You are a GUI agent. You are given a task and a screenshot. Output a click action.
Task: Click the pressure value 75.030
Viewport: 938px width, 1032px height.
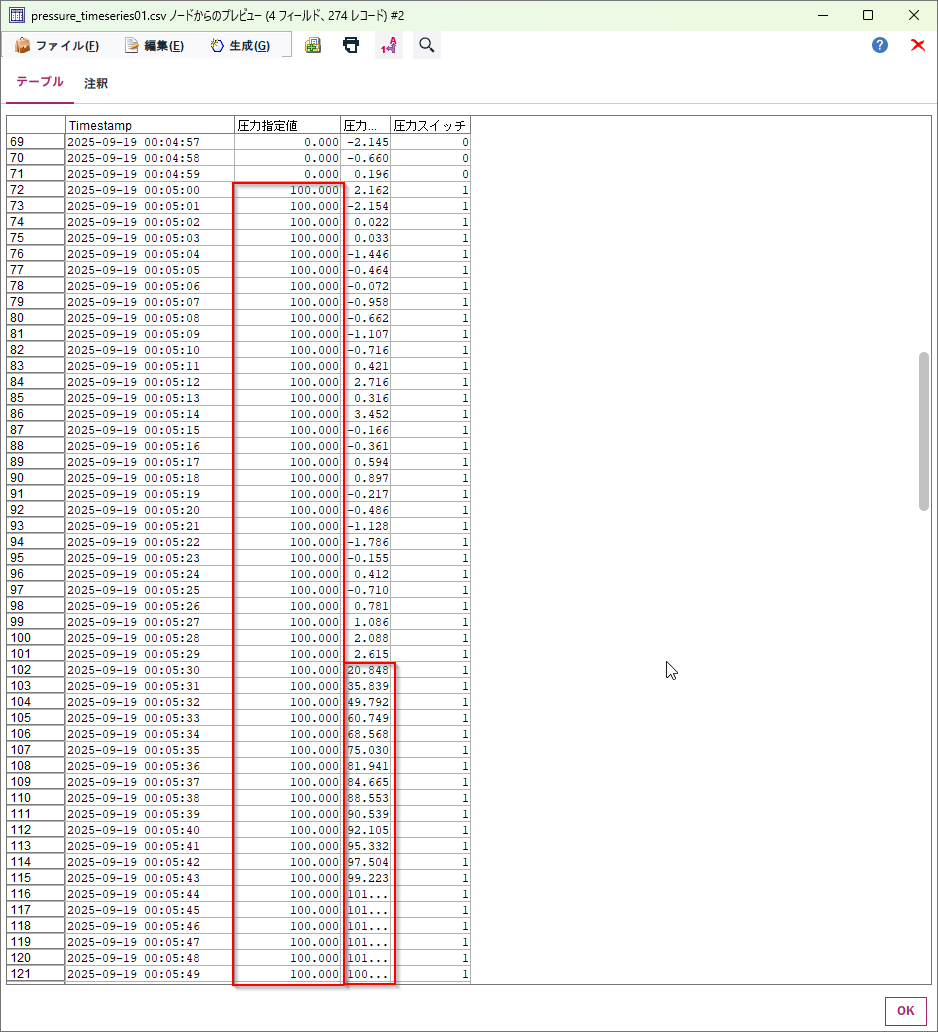click(x=368, y=750)
